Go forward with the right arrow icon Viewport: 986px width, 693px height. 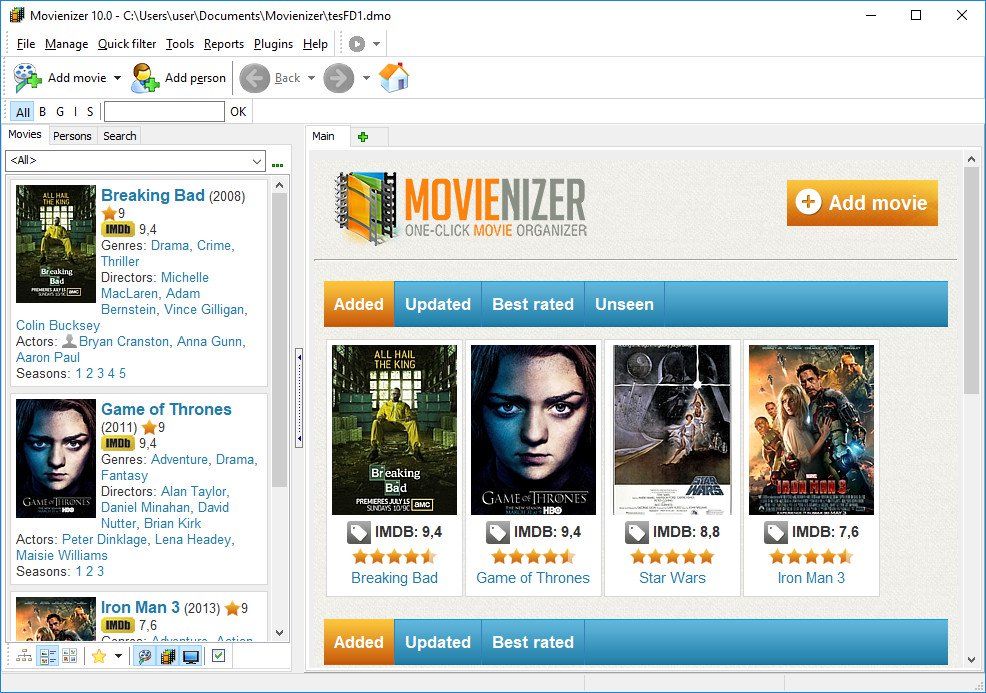click(x=338, y=78)
